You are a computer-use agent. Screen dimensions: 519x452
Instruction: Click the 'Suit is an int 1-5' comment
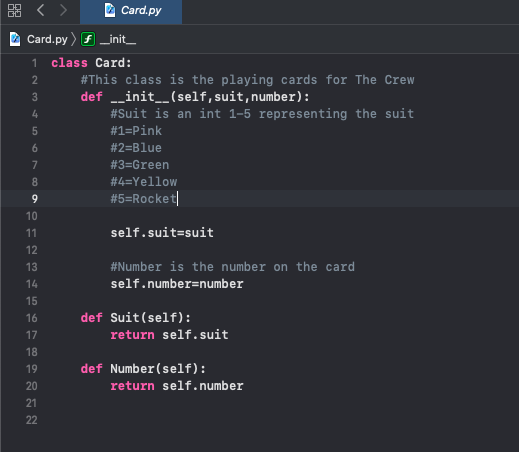[x=262, y=114]
